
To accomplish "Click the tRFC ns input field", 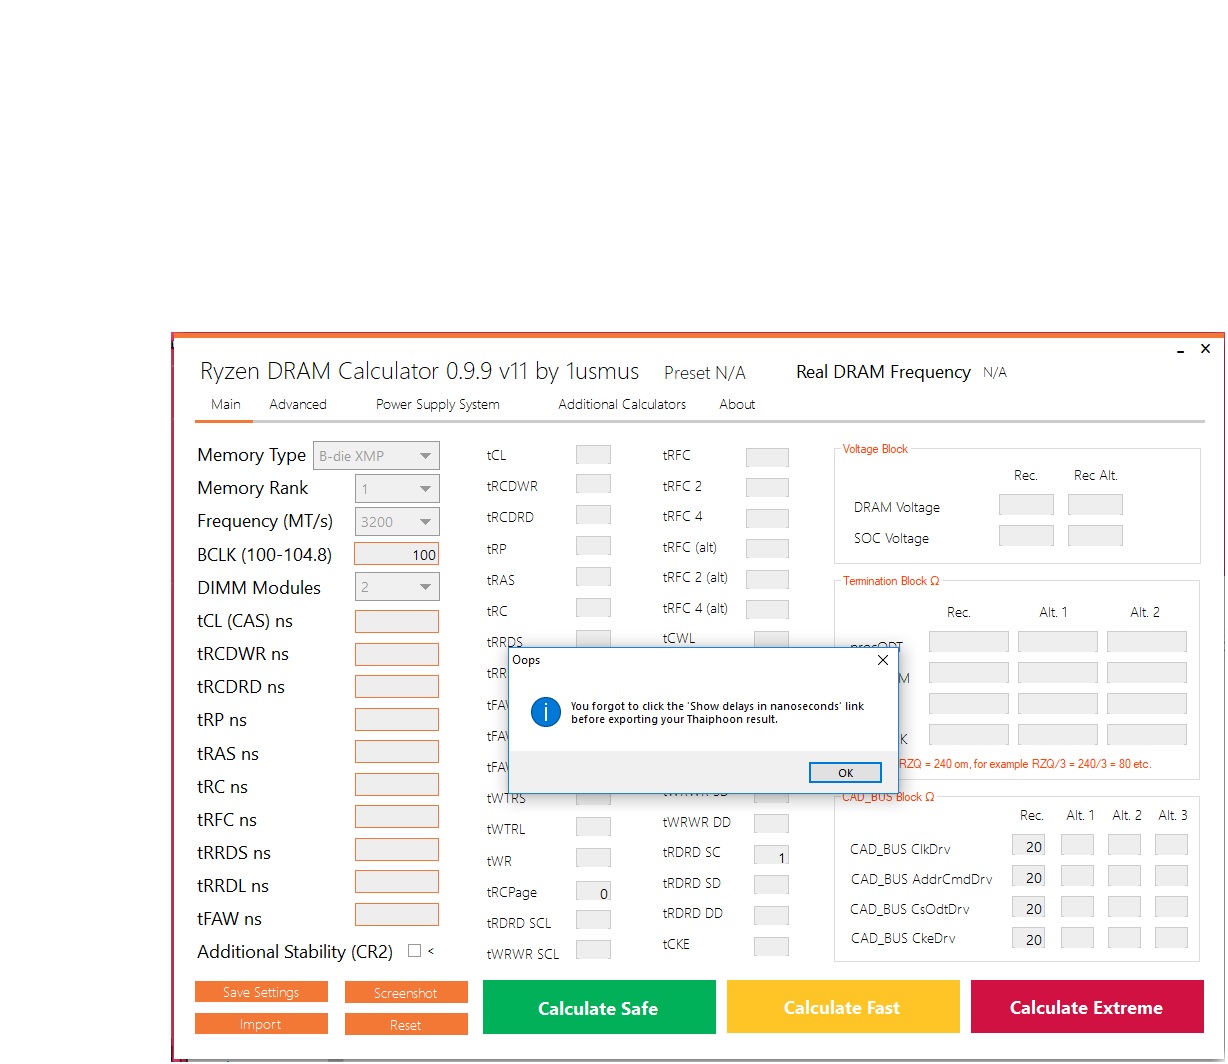I will [397, 816].
